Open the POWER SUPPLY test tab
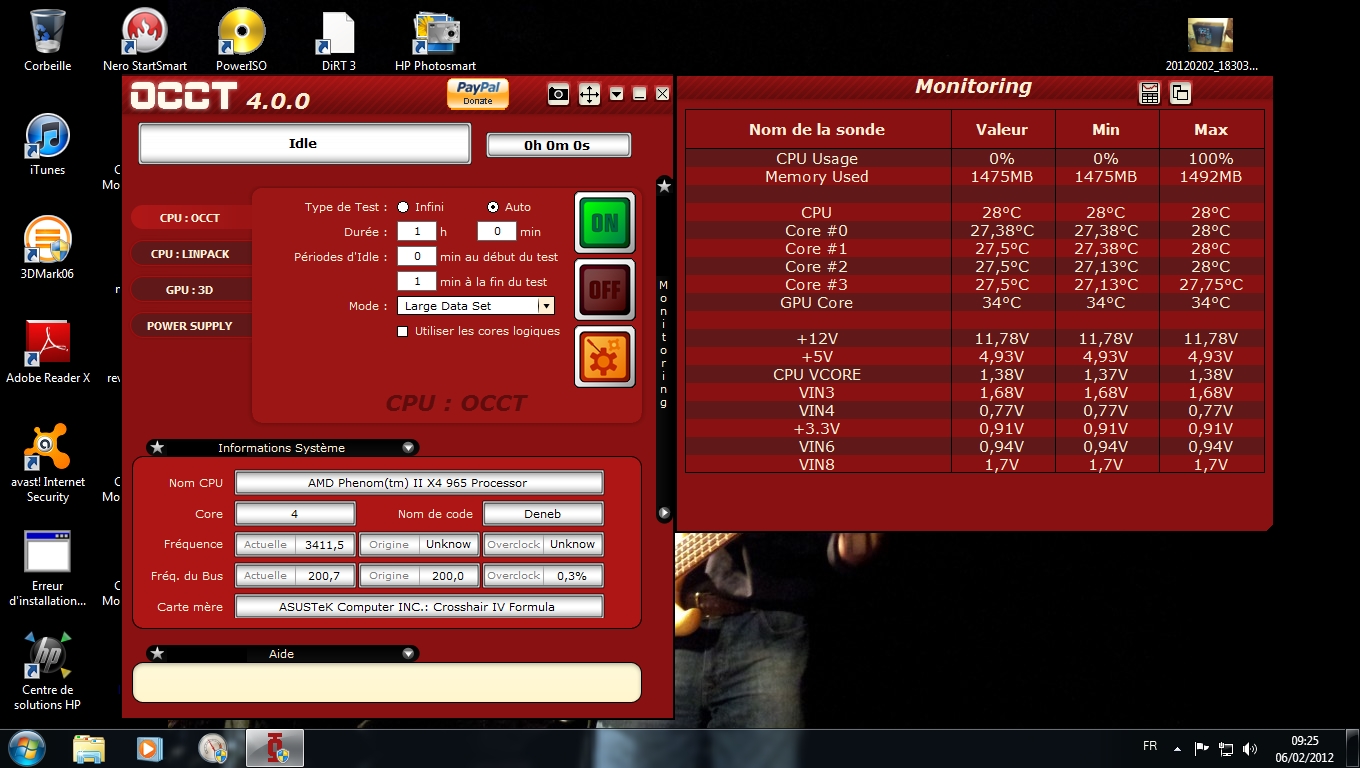The image size is (1360, 768). coord(190,326)
